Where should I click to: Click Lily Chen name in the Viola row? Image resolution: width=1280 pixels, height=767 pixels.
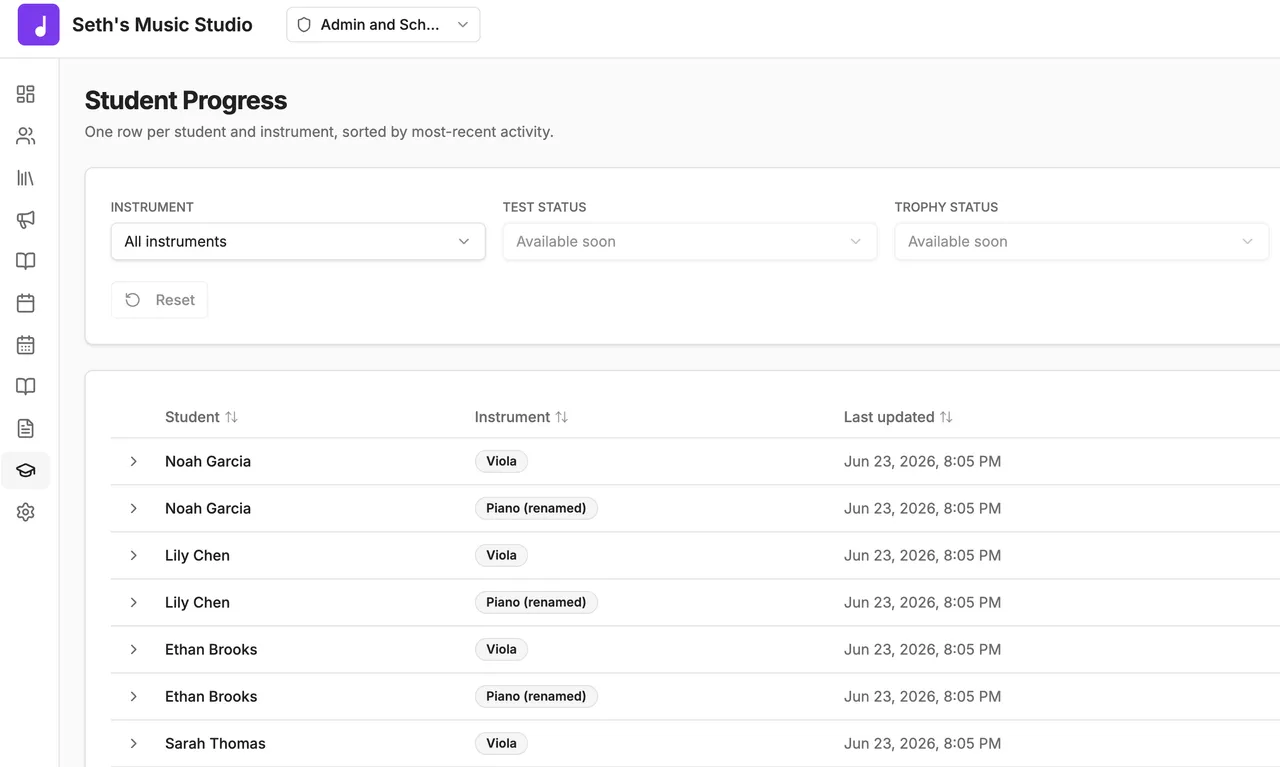point(197,555)
